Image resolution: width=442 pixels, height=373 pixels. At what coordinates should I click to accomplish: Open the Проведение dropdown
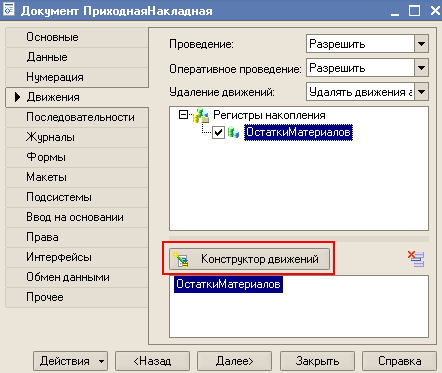click(421, 44)
